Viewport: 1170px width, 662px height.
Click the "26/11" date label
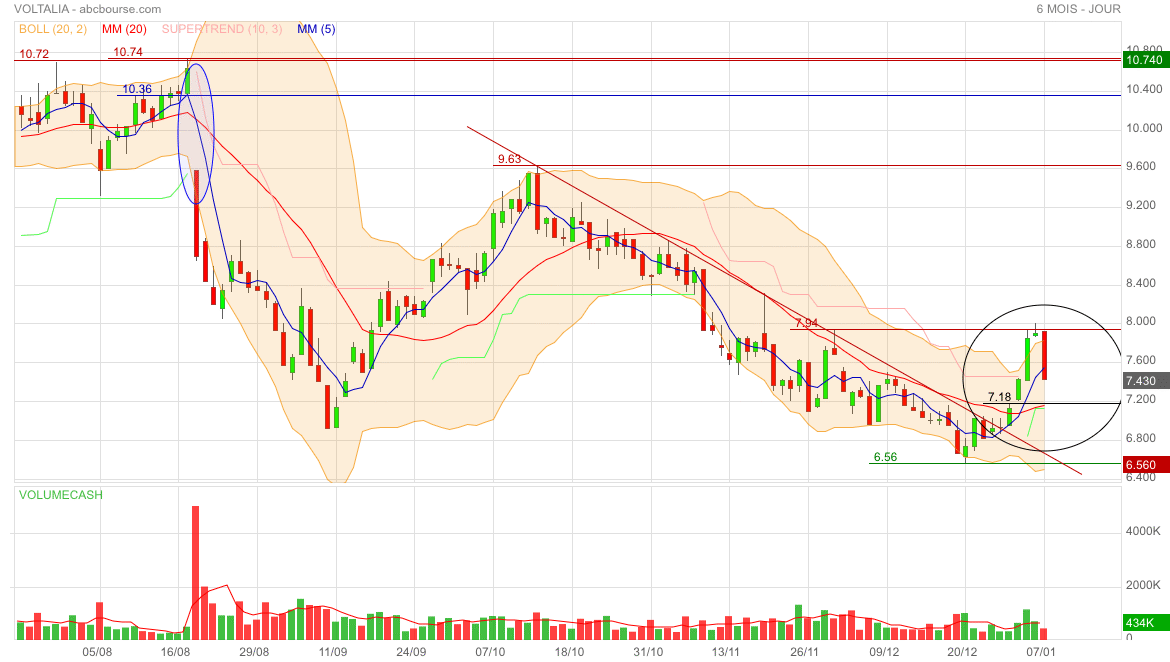804,652
